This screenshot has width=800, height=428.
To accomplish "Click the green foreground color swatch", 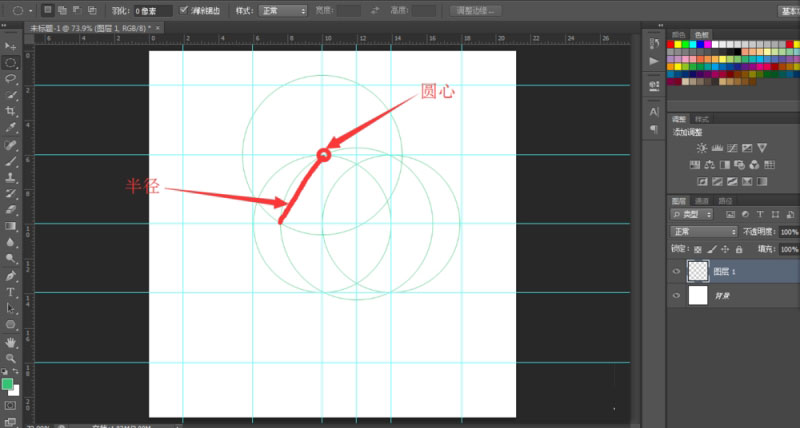I will point(7,384).
